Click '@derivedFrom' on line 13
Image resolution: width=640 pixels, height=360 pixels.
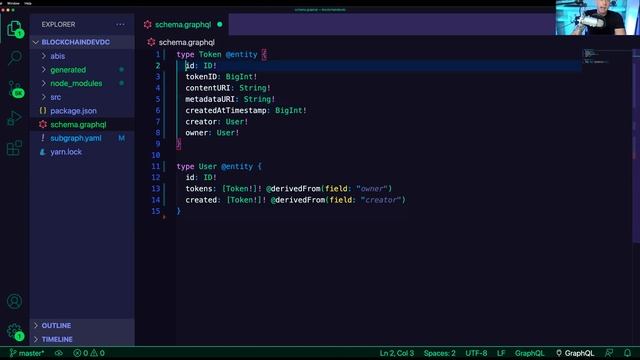(x=293, y=189)
